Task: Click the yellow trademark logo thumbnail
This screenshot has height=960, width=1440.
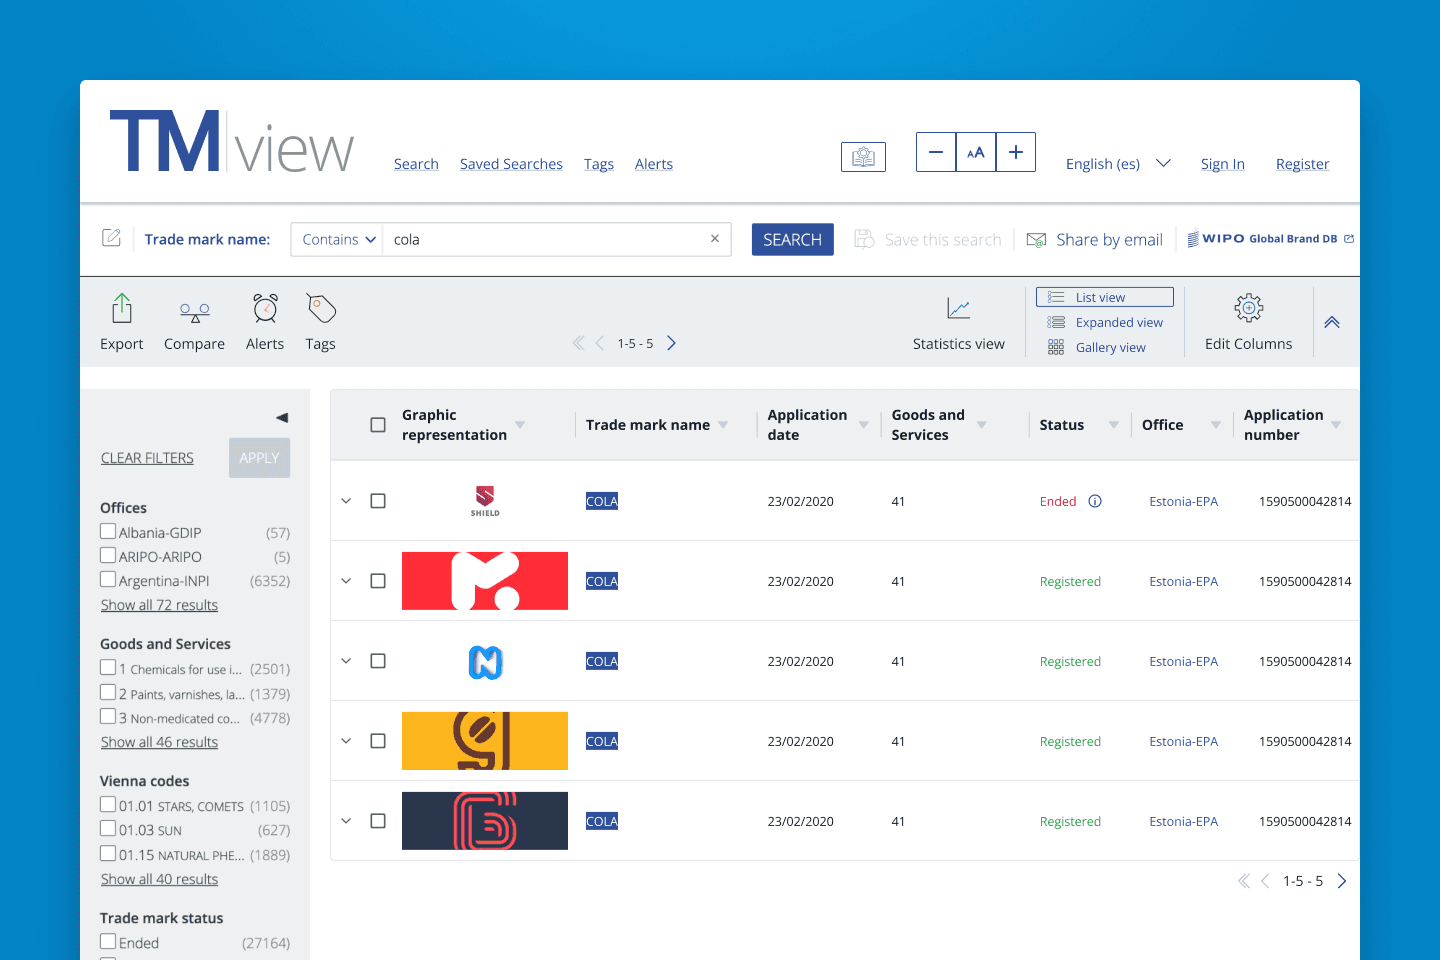Action: (x=485, y=741)
